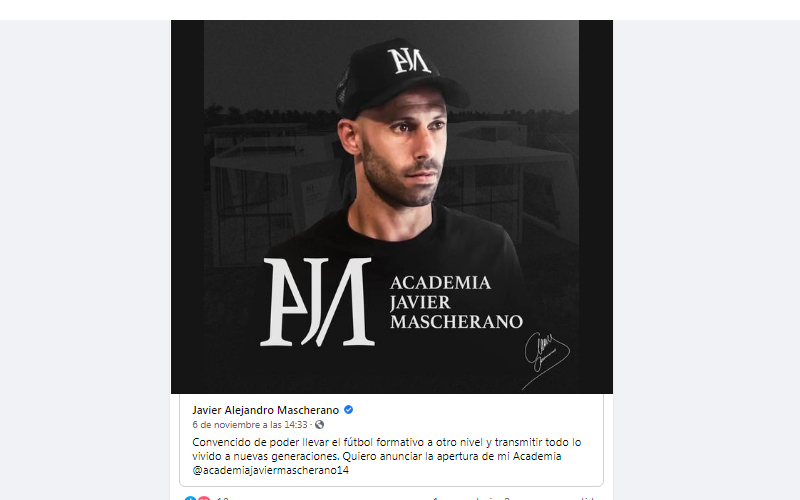The width and height of the screenshot is (800, 500).
Task: Click the public globe privacy icon
Action: (319, 424)
